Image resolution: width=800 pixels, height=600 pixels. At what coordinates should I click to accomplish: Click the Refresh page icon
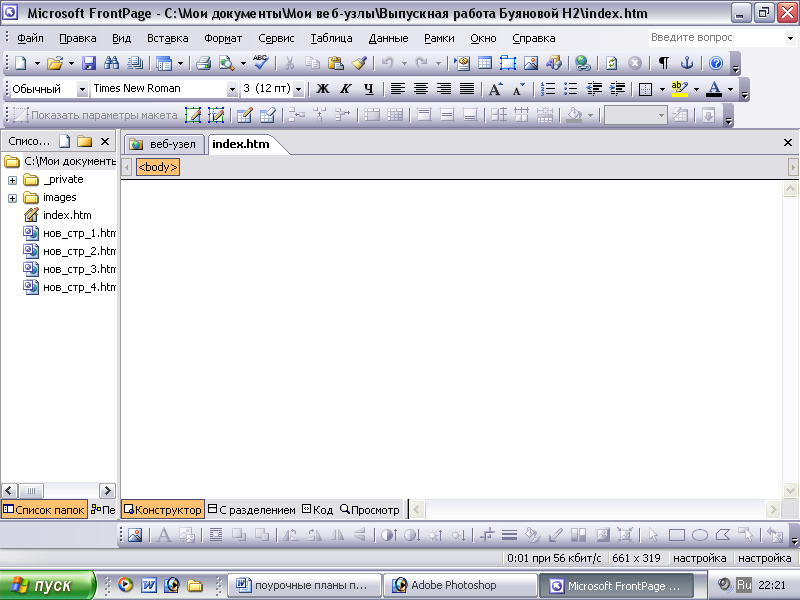pos(611,63)
